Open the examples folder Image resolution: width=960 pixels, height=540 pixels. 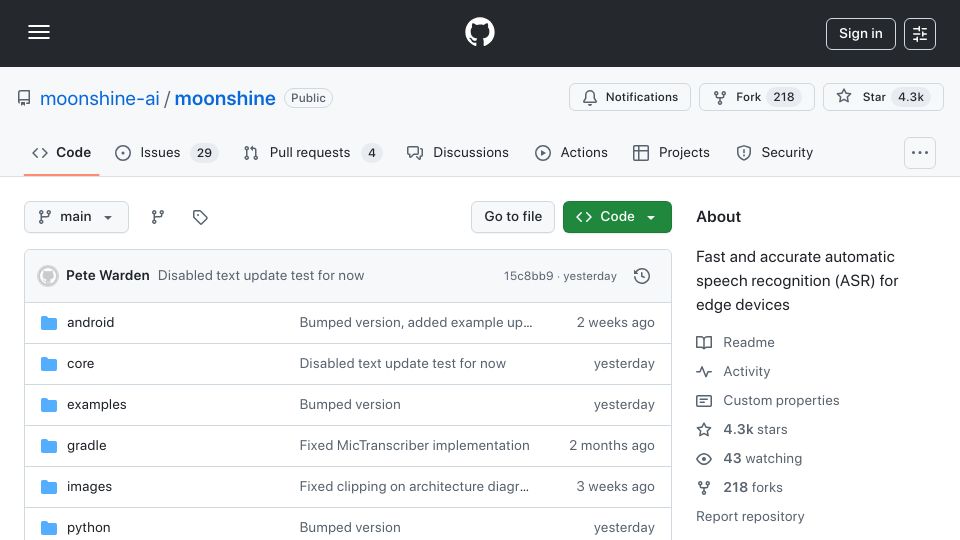point(97,405)
